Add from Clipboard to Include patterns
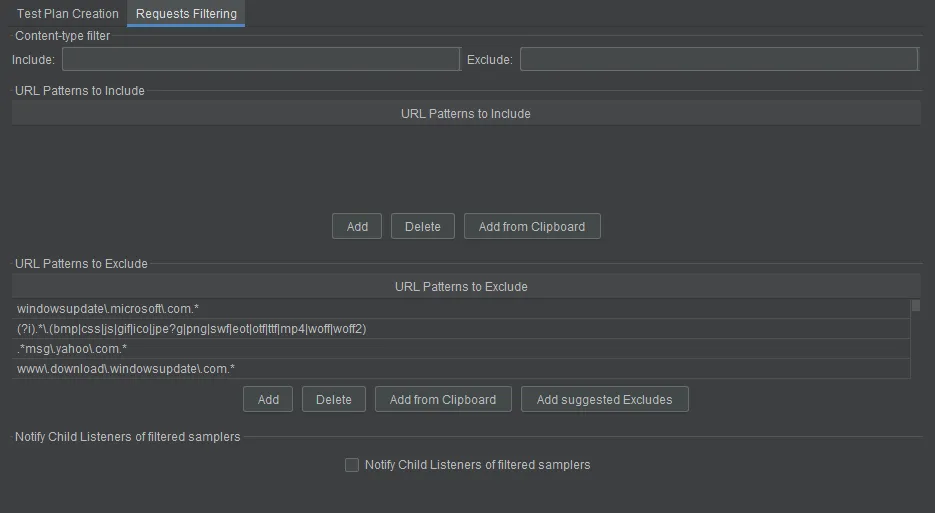 [x=532, y=227]
